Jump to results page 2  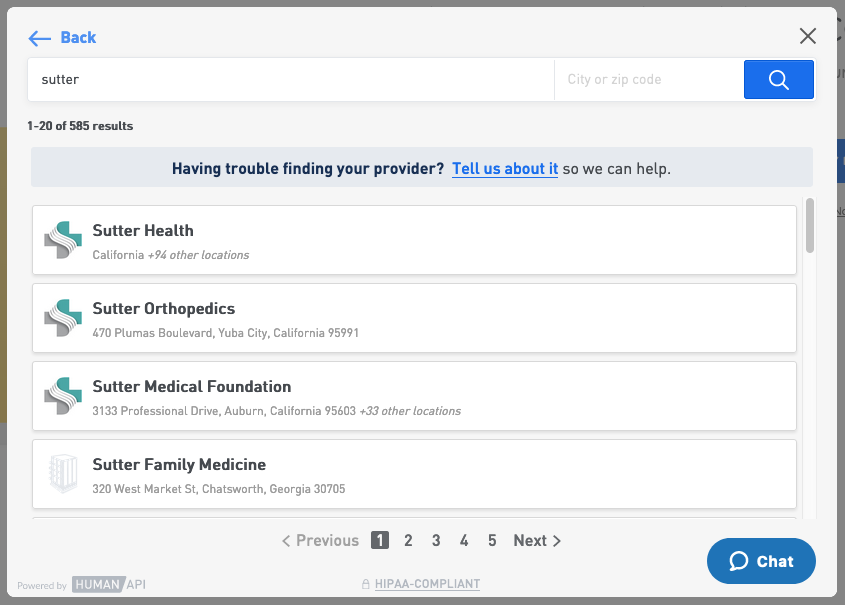click(x=408, y=540)
